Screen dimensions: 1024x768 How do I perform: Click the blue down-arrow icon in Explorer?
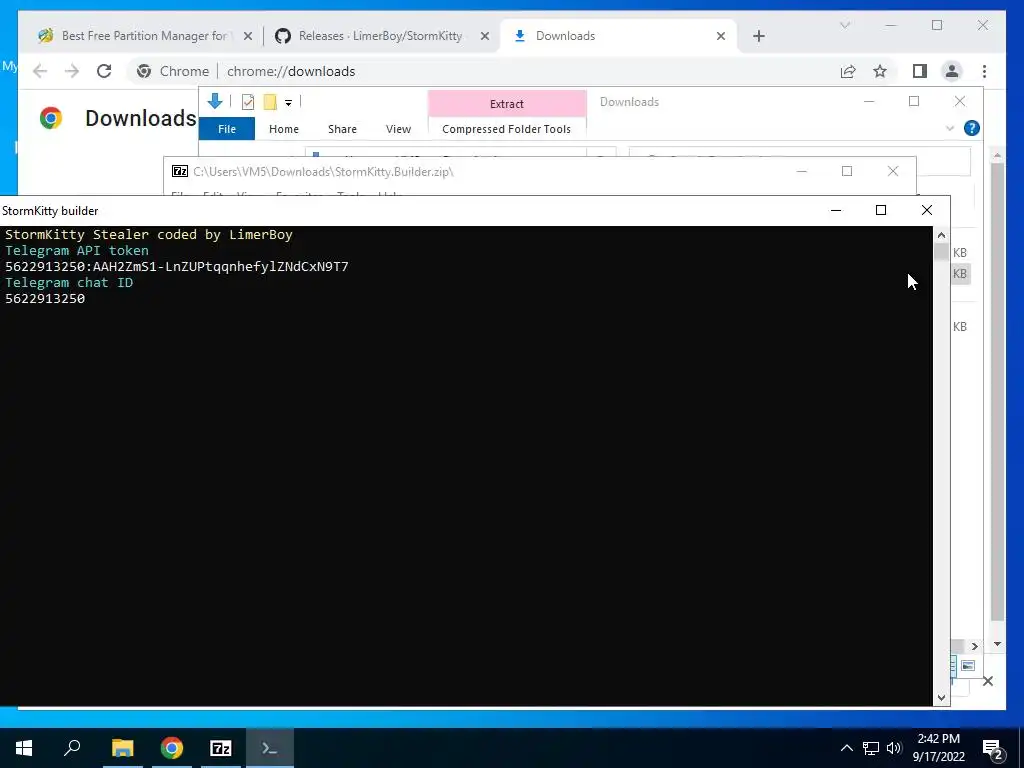215,101
